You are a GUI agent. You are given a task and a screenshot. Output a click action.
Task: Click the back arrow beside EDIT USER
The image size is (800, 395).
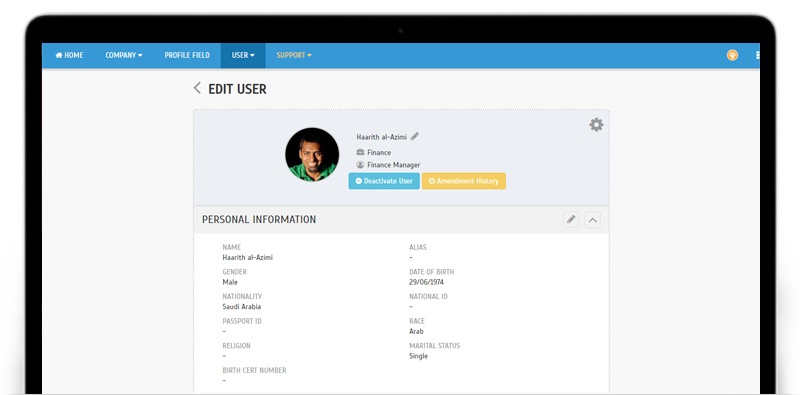197,88
